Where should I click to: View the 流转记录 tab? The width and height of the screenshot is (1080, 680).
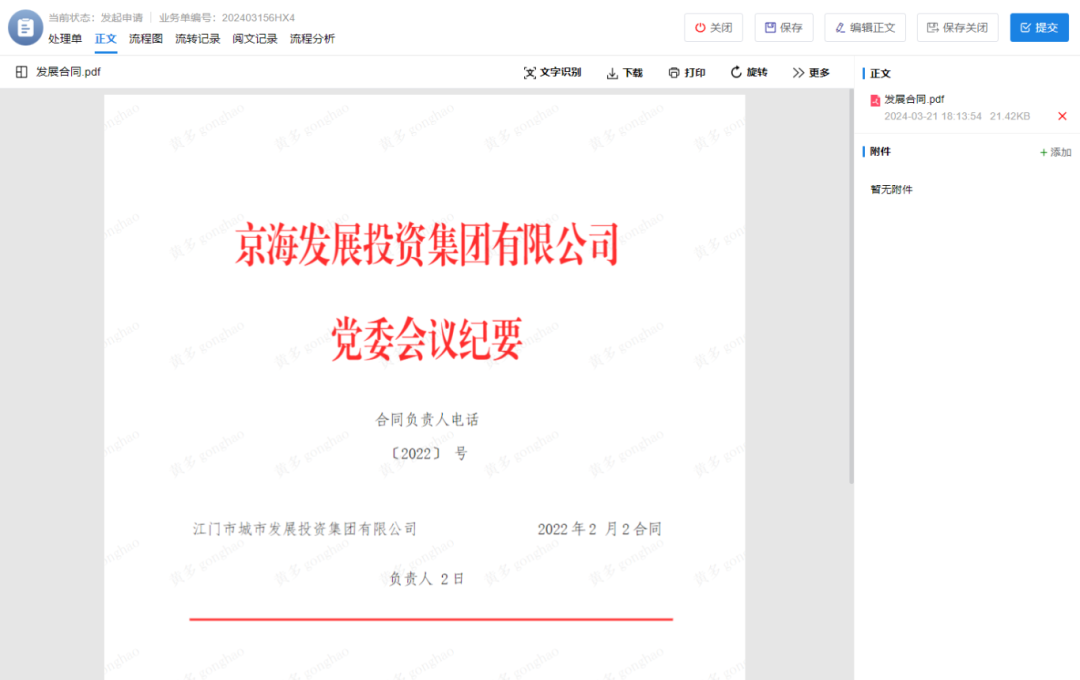point(198,39)
